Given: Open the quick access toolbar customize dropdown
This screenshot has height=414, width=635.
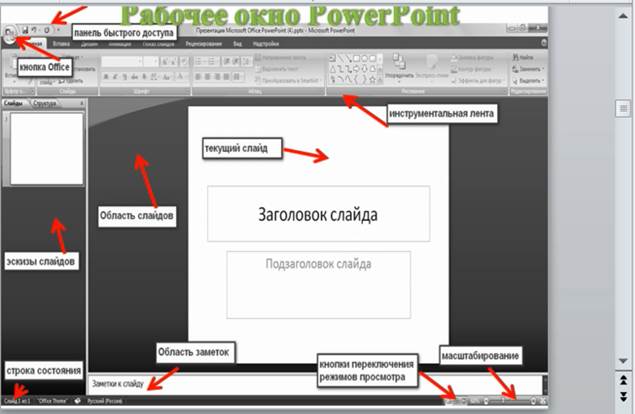Looking at the screenshot, I should (59, 31).
